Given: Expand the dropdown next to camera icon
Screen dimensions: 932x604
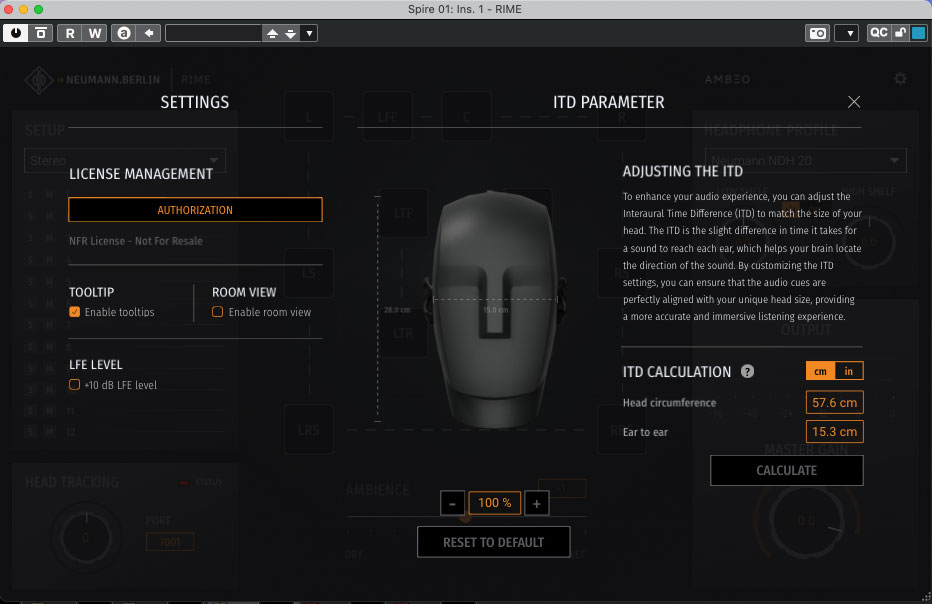Looking at the screenshot, I should point(847,33).
